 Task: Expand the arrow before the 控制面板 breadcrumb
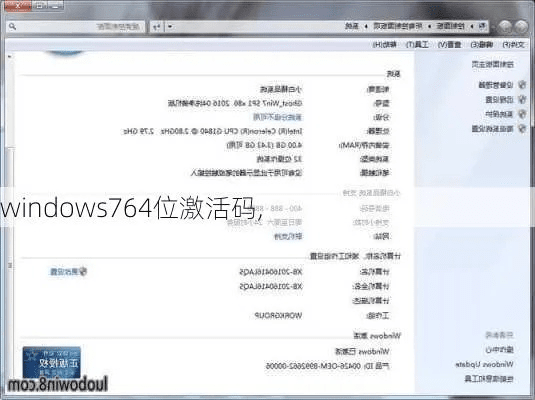472,26
